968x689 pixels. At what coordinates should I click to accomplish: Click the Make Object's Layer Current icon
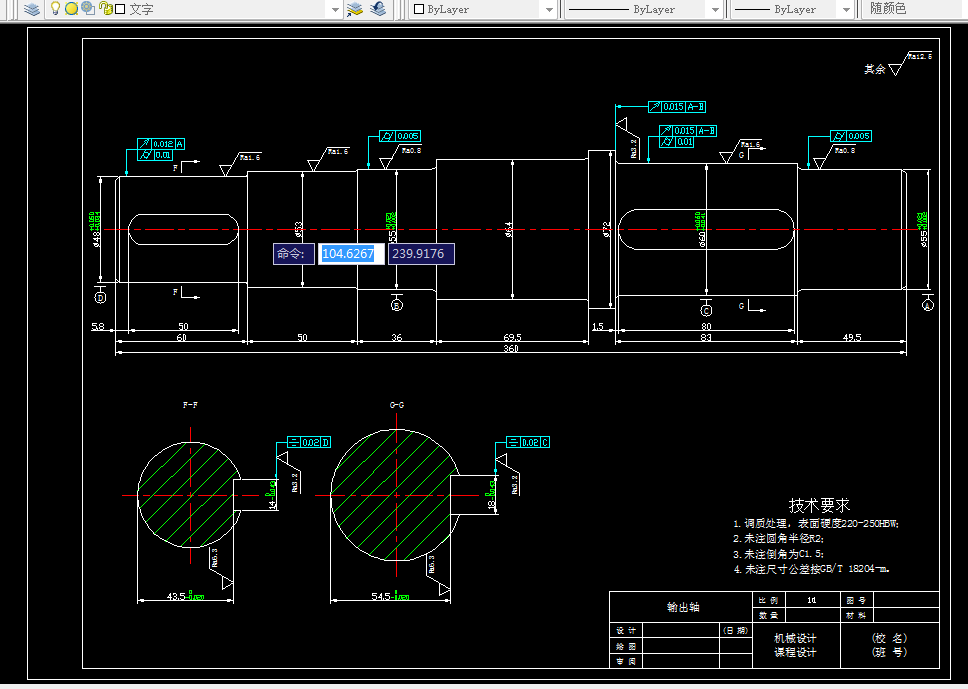tap(355, 9)
